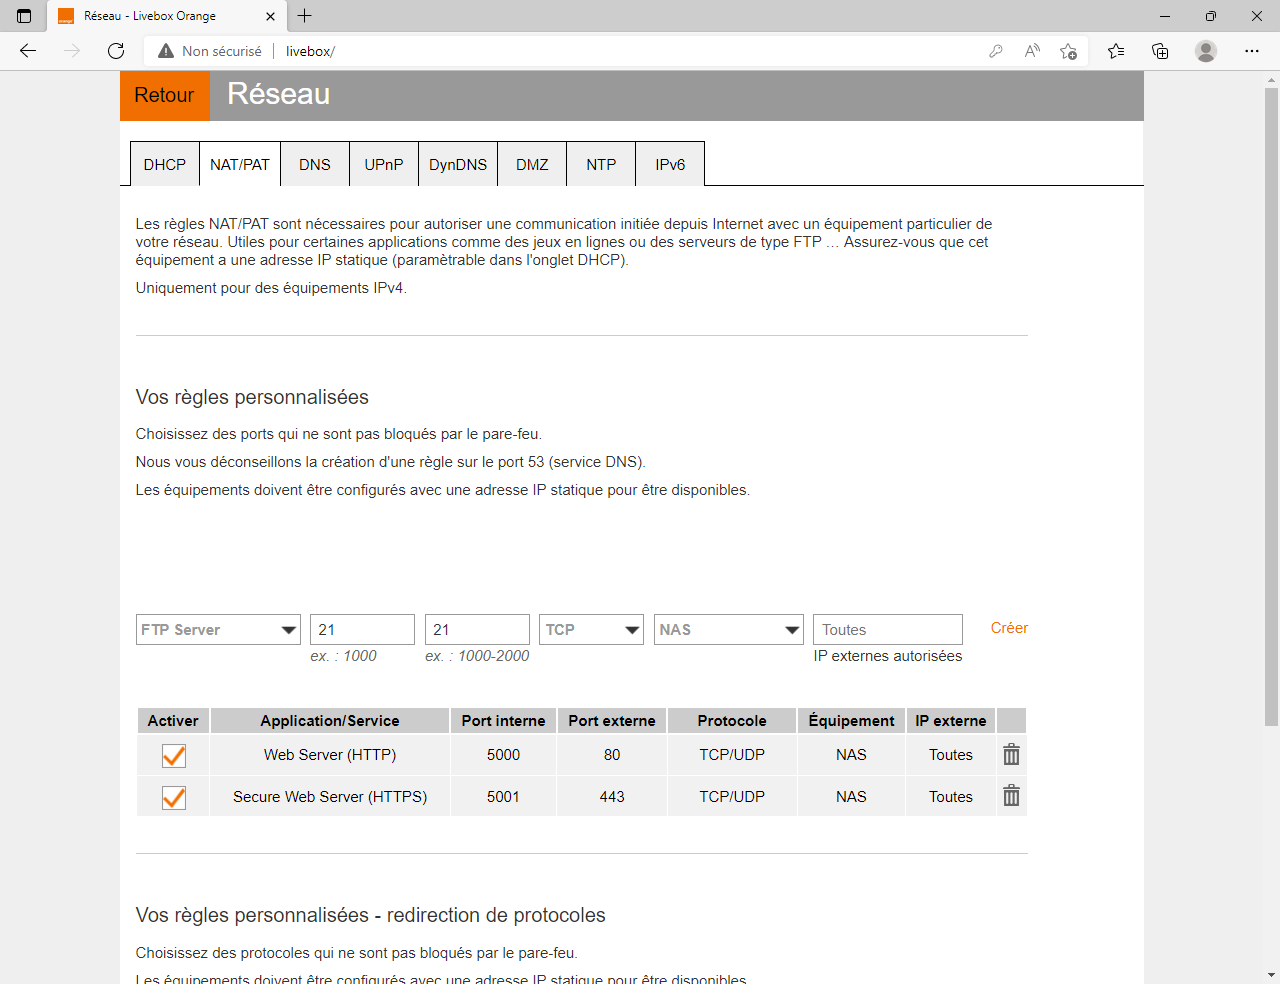
Task: Expand the FTP Server application dropdown
Action: click(218, 630)
